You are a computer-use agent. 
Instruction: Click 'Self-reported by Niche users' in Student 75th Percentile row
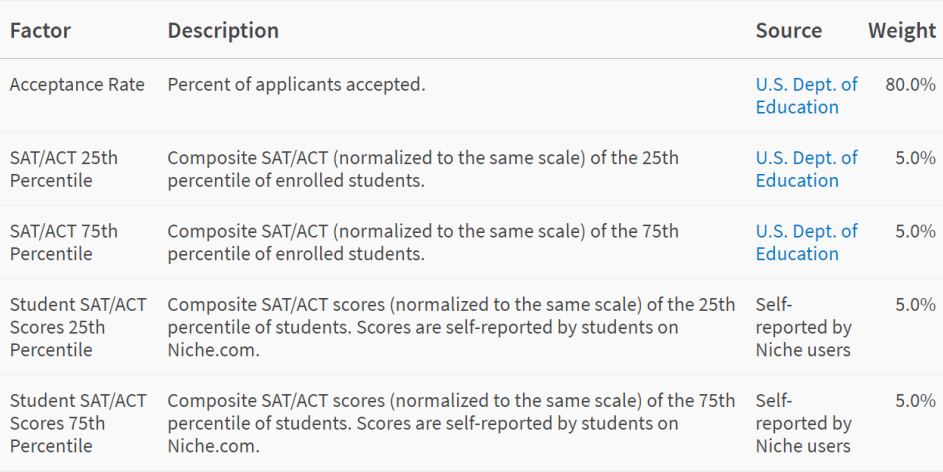click(803, 423)
